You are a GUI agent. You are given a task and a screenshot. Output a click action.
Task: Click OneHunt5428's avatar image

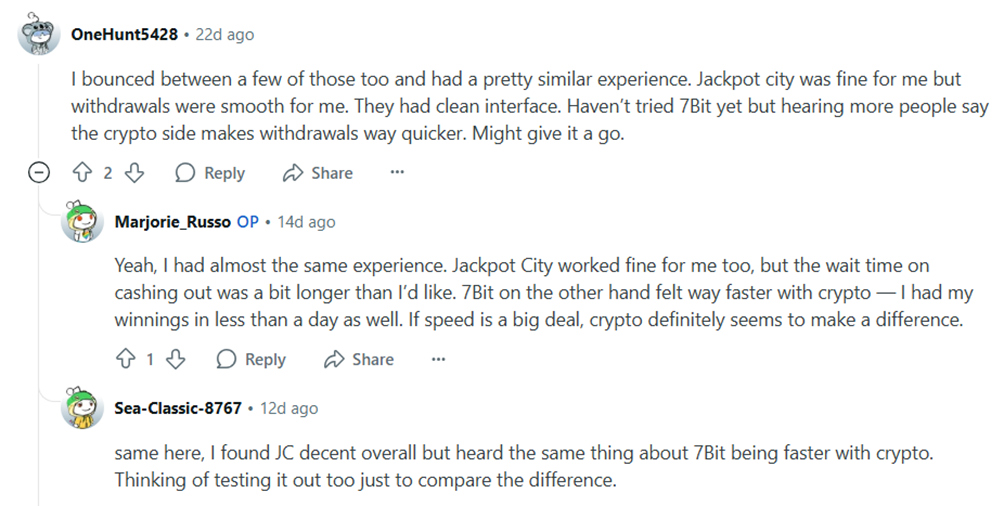tap(39, 34)
